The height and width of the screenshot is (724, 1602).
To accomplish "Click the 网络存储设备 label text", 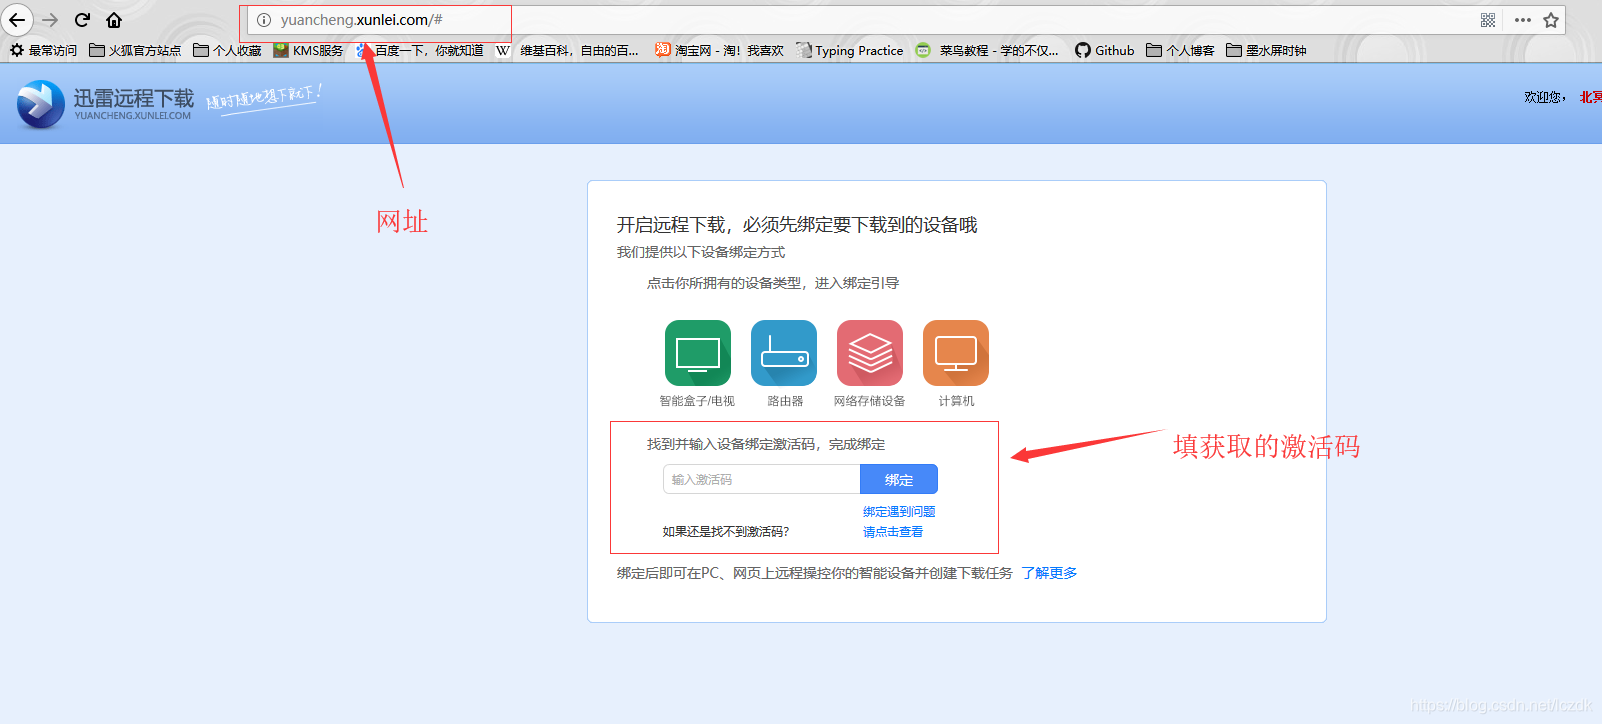I will (870, 401).
